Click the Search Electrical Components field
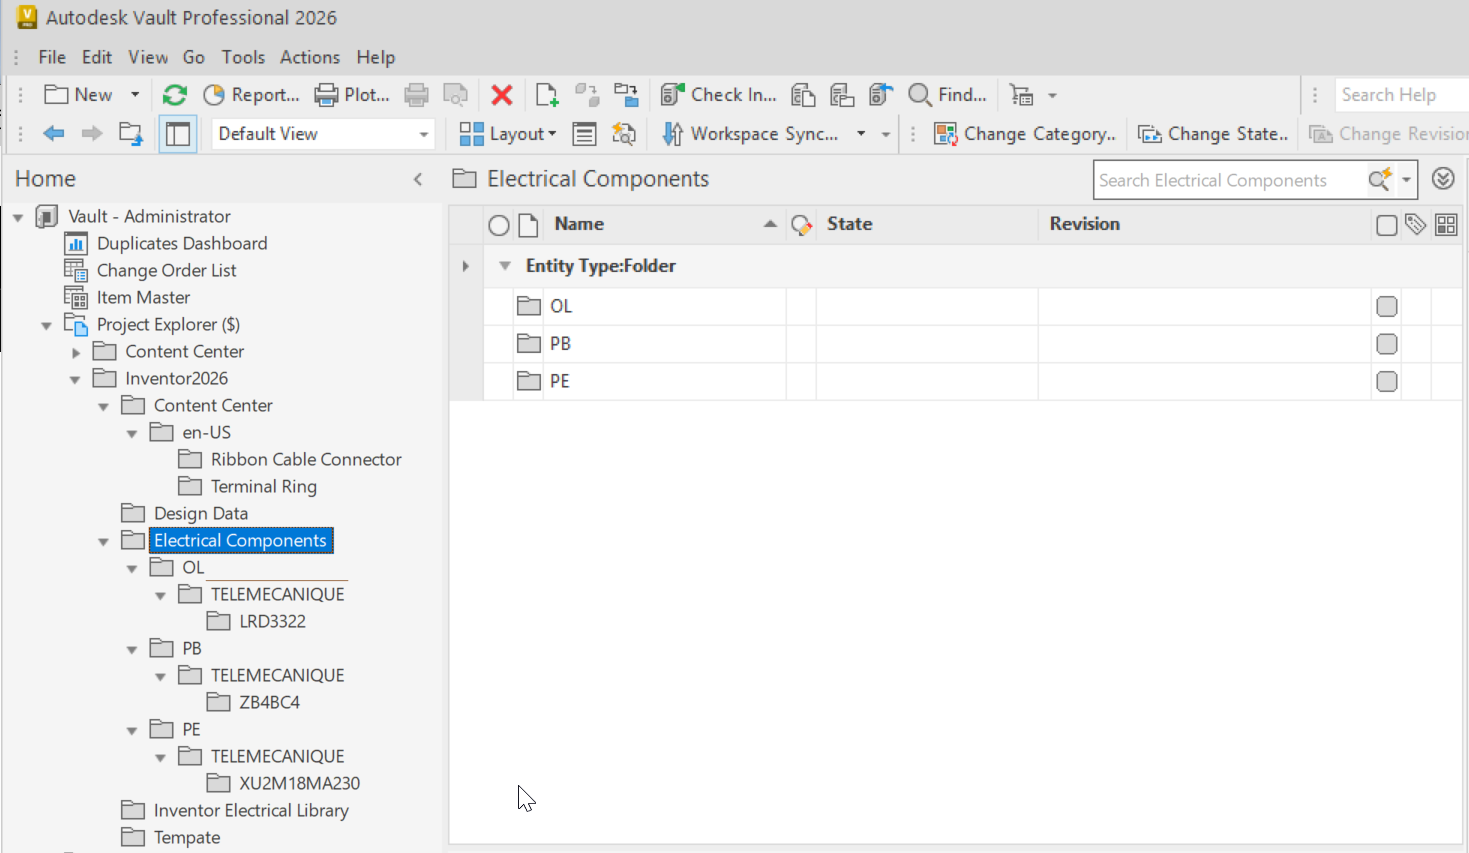The height and width of the screenshot is (853, 1469). [1231, 180]
